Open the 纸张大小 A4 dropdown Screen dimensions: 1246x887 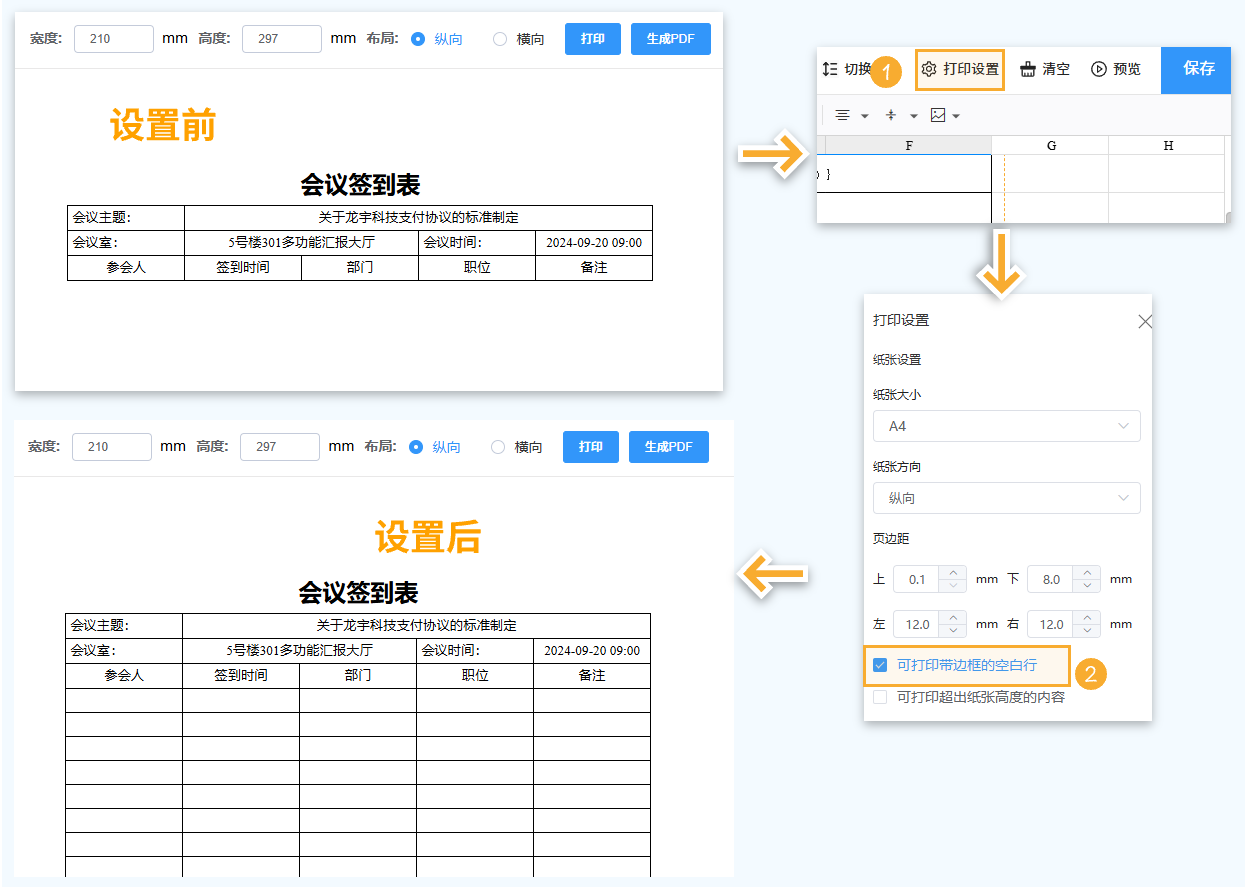[x=1006, y=426]
